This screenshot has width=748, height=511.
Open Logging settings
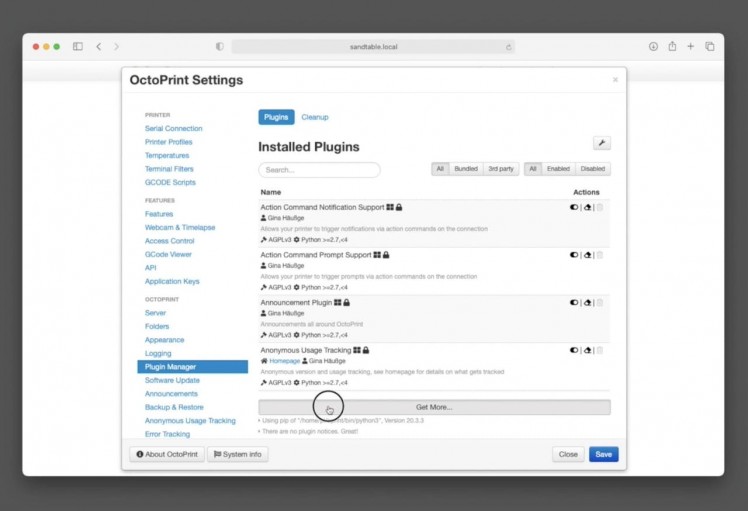tap(158, 354)
